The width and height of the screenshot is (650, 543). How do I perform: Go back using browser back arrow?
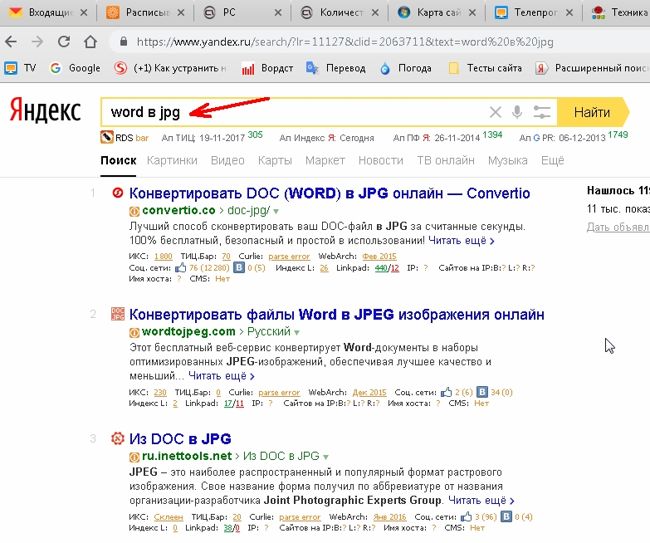11,41
